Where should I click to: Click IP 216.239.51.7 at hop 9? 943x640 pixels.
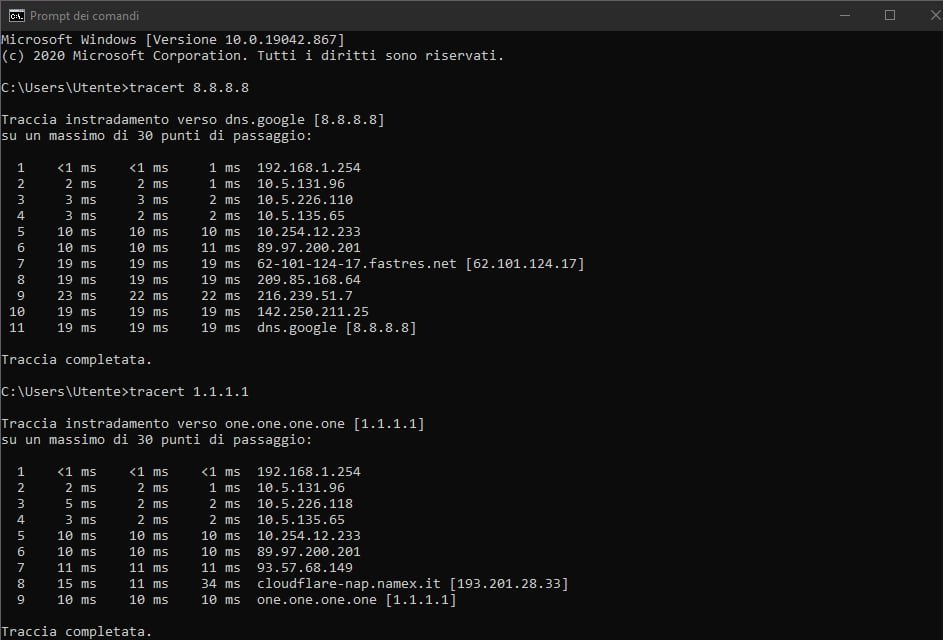pyautogui.click(x=305, y=296)
